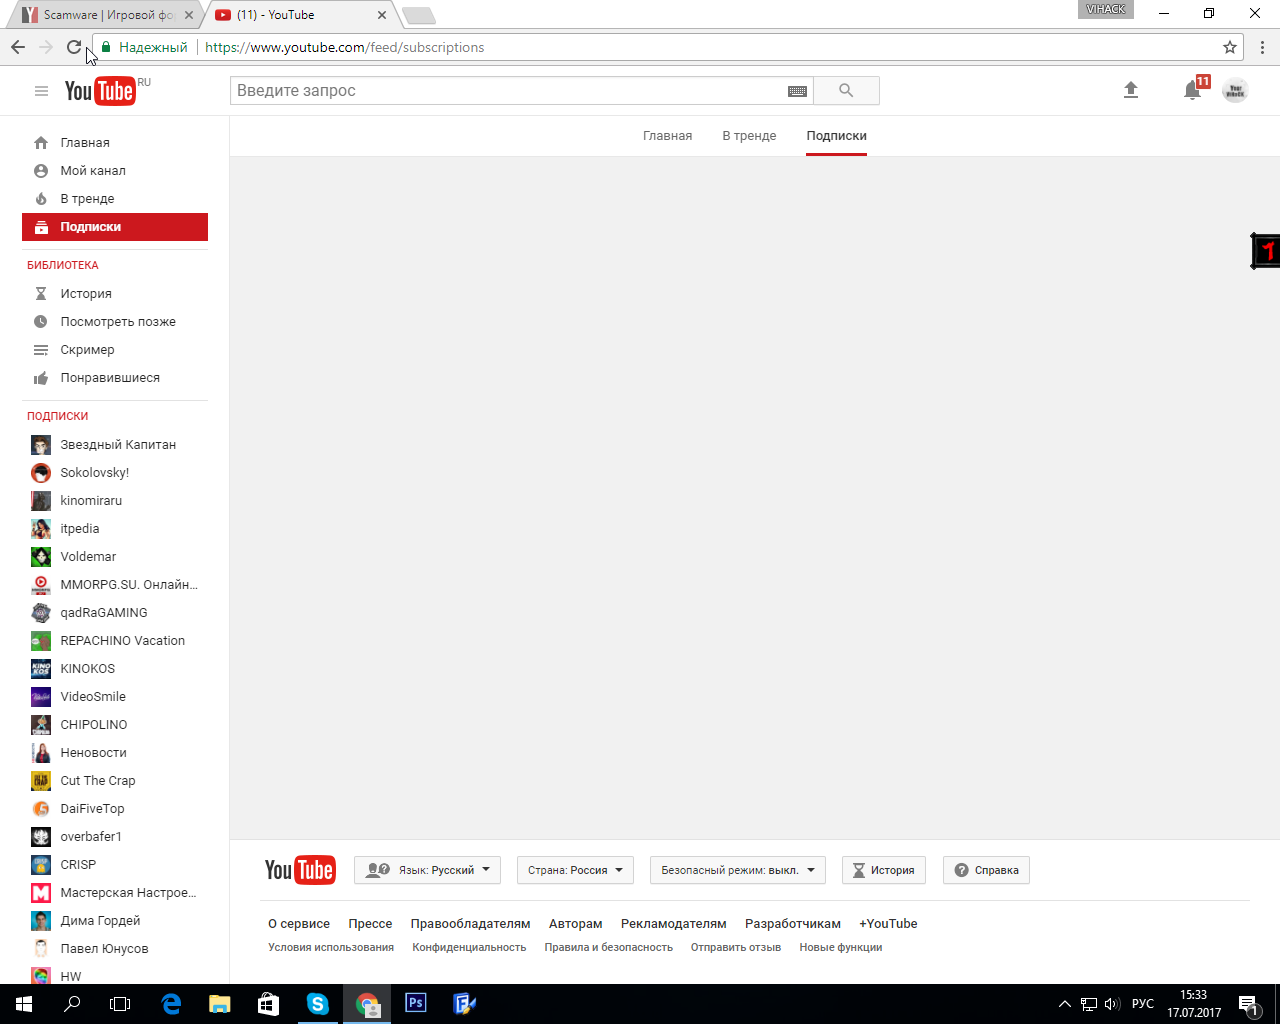Toggle the sidebar with the hamburger menu
The height and width of the screenshot is (1024, 1280).
tap(41, 90)
